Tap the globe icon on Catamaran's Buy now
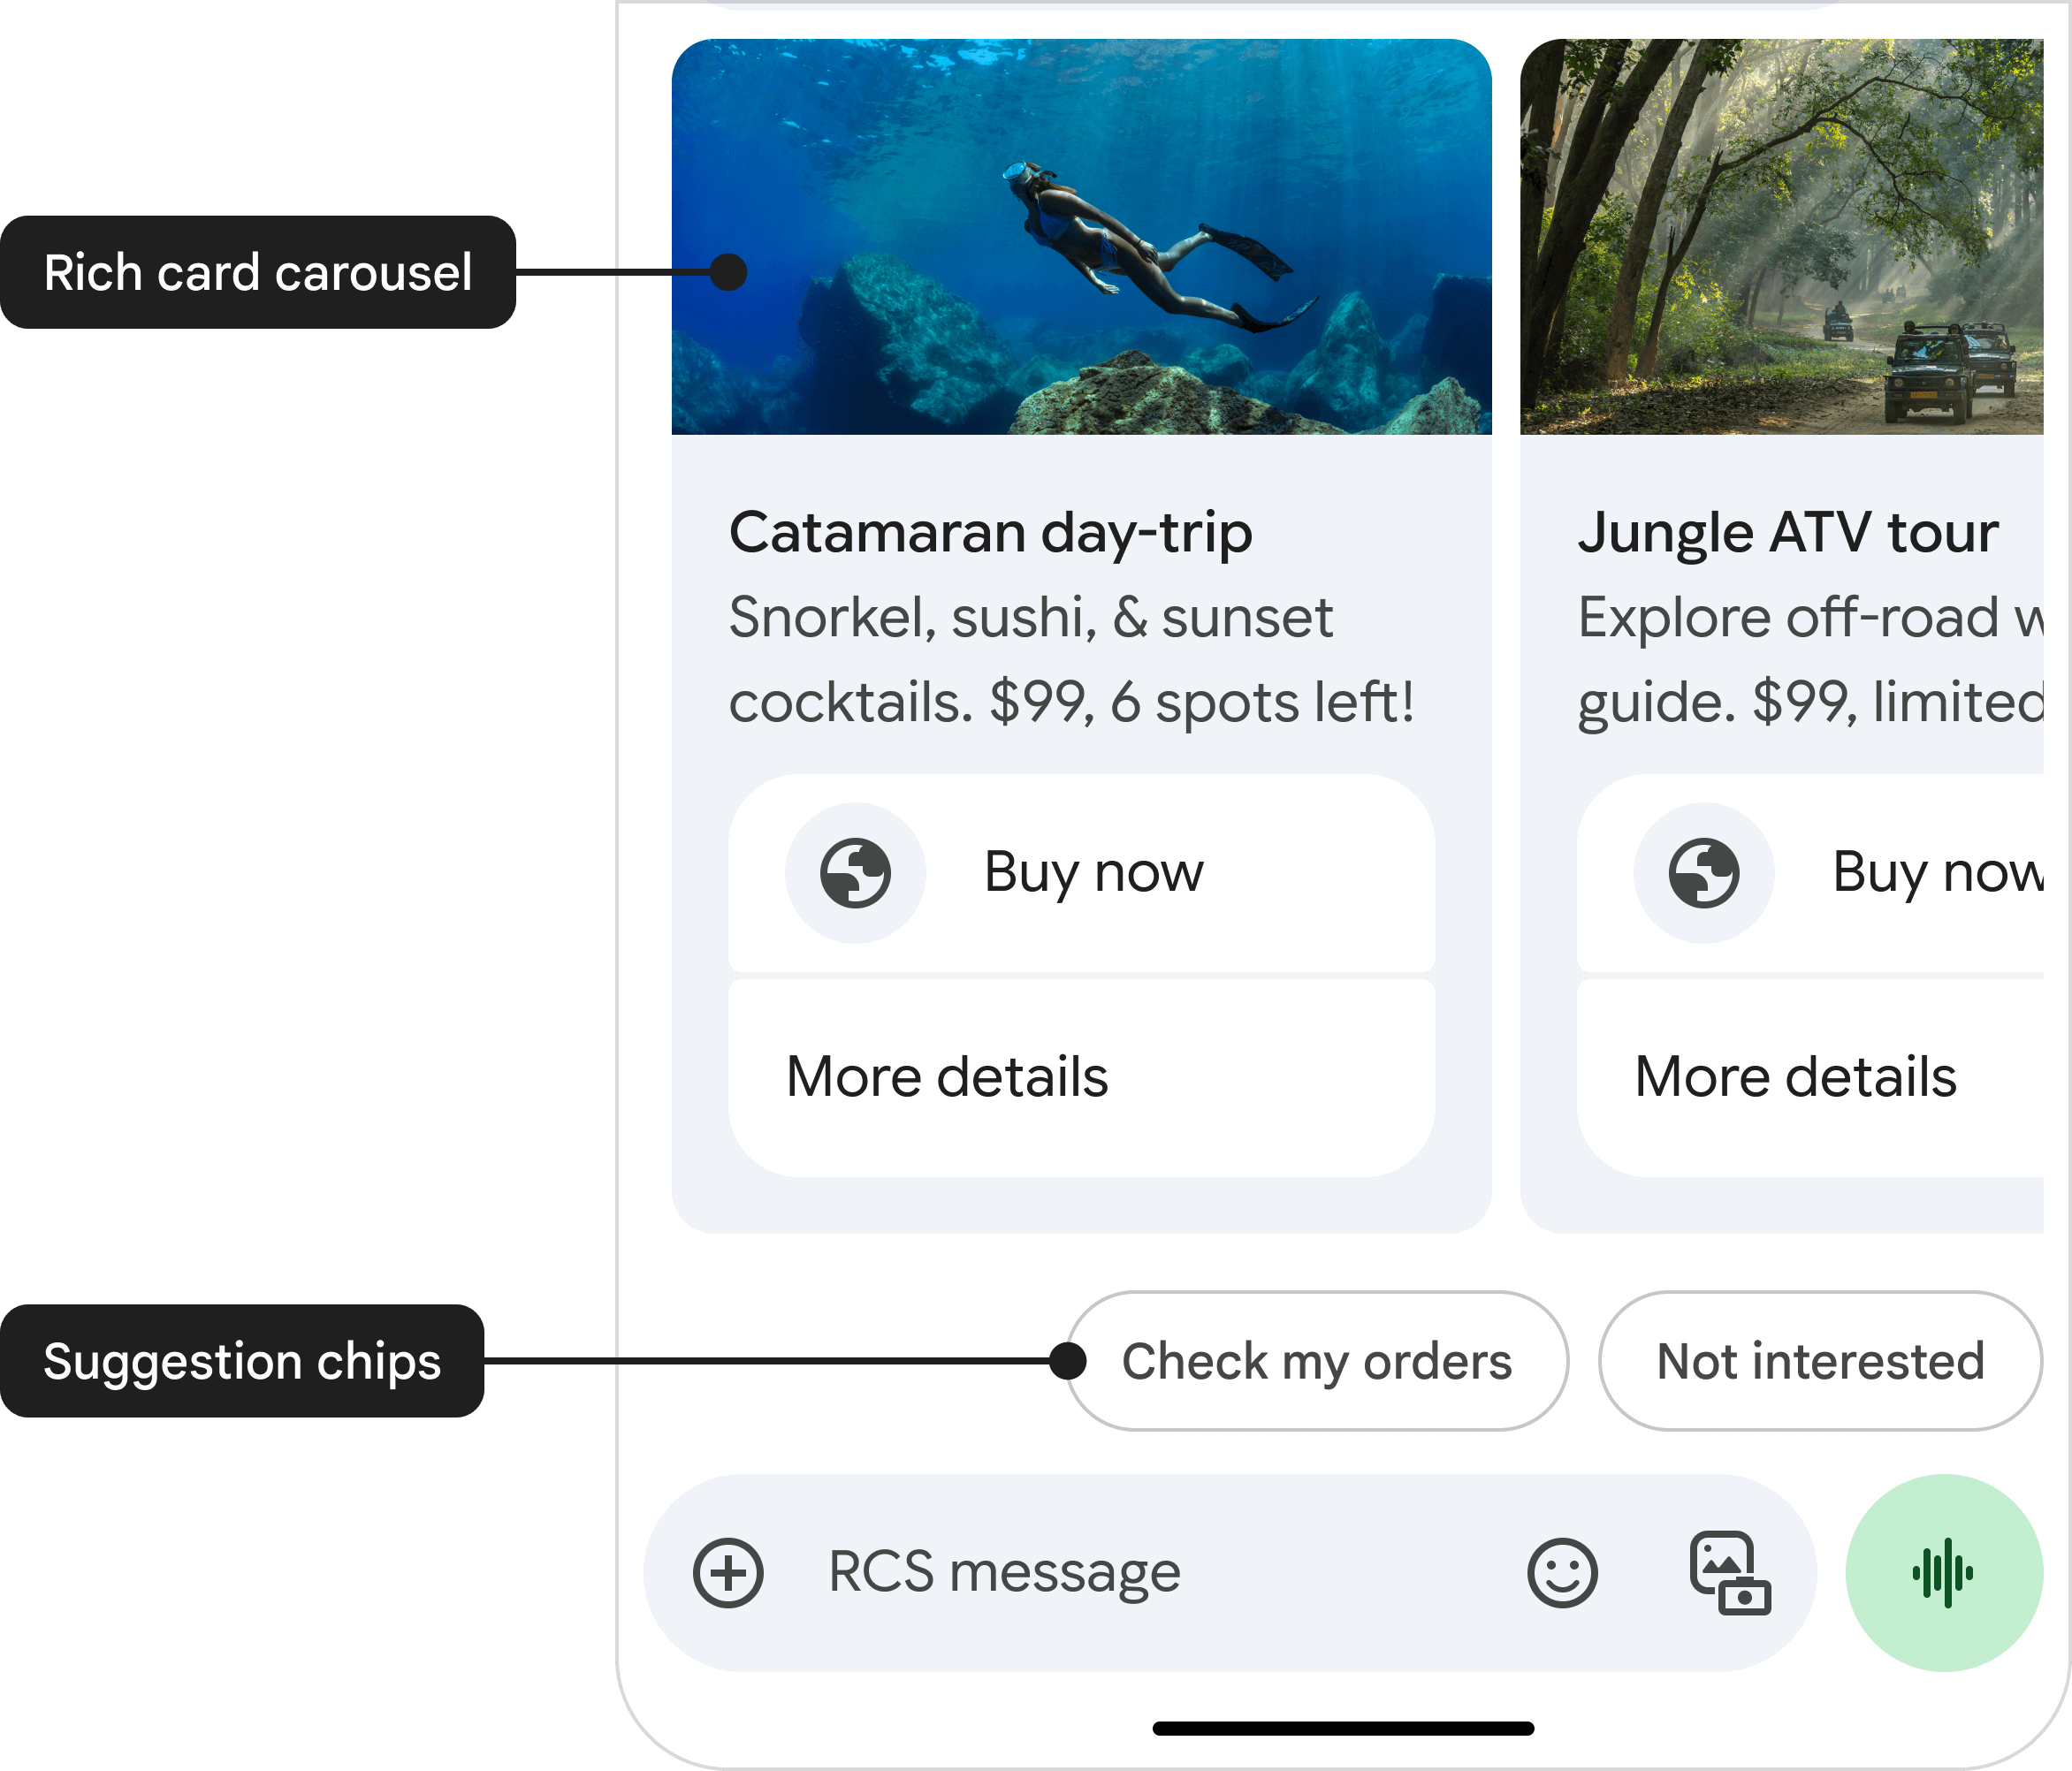The image size is (2072, 1771). [856, 872]
